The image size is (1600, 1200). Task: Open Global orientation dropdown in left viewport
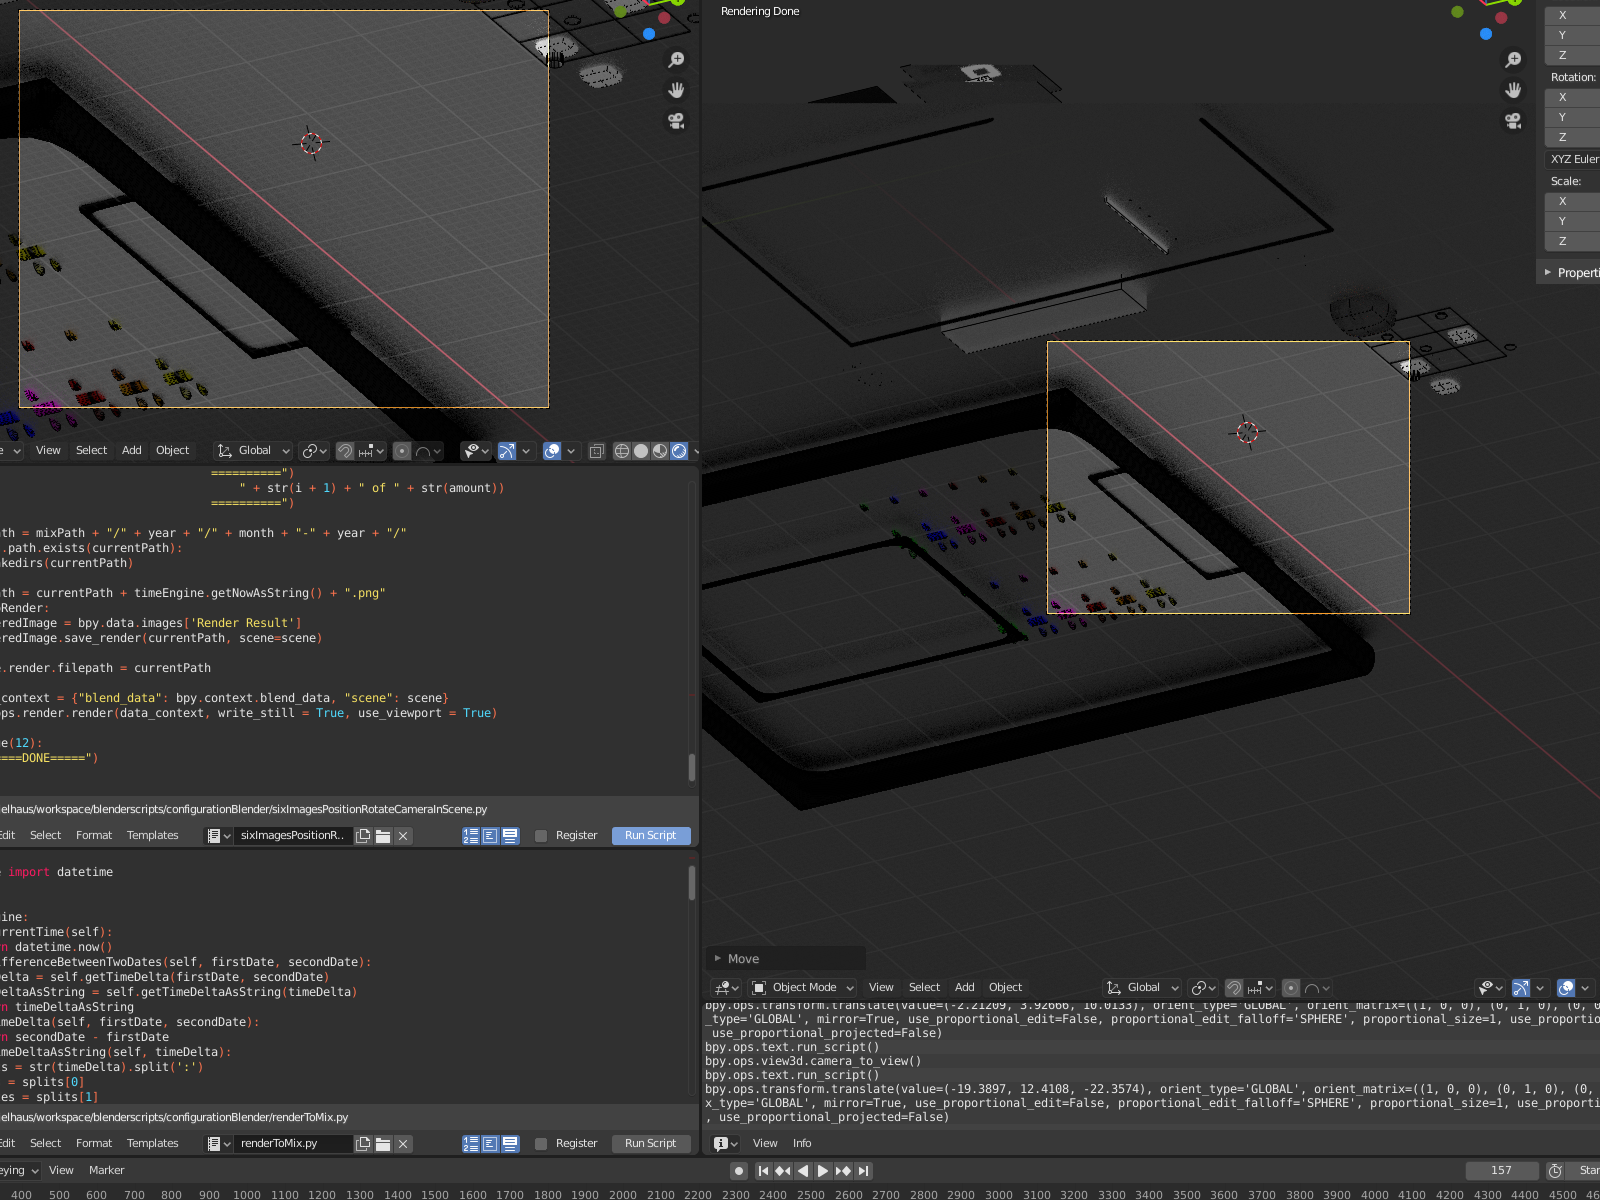[254, 451]
